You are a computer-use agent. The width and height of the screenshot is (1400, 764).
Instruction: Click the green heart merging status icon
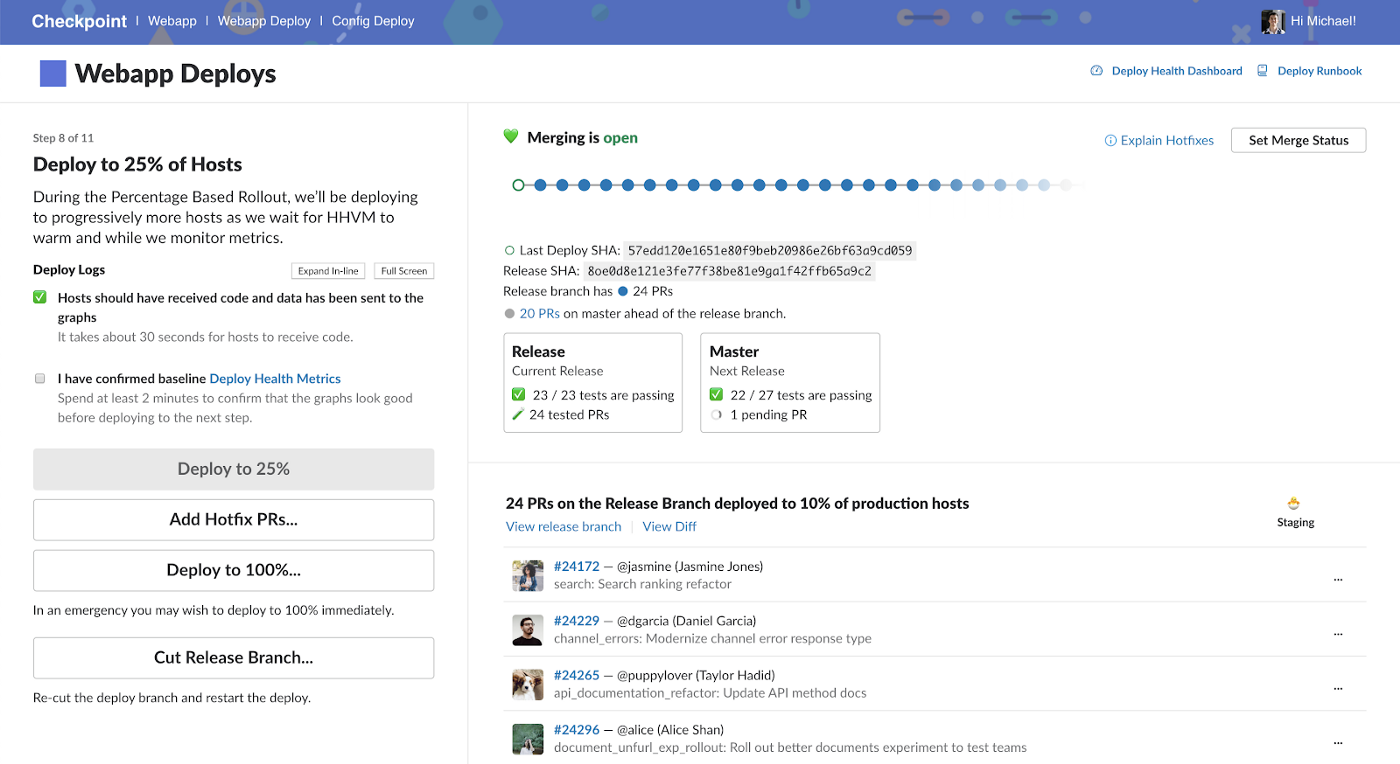click(511, 137)
